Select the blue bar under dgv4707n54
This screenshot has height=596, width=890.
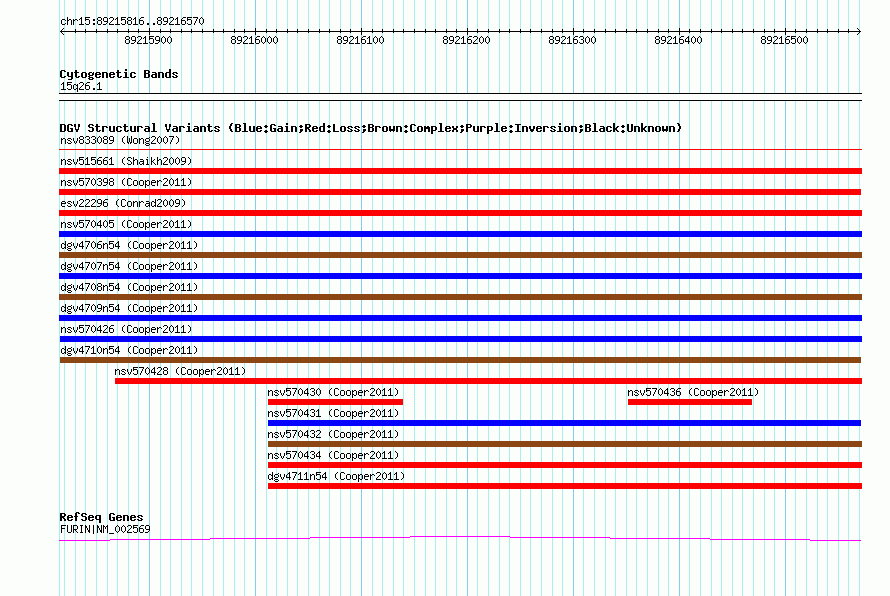point(460,276)
